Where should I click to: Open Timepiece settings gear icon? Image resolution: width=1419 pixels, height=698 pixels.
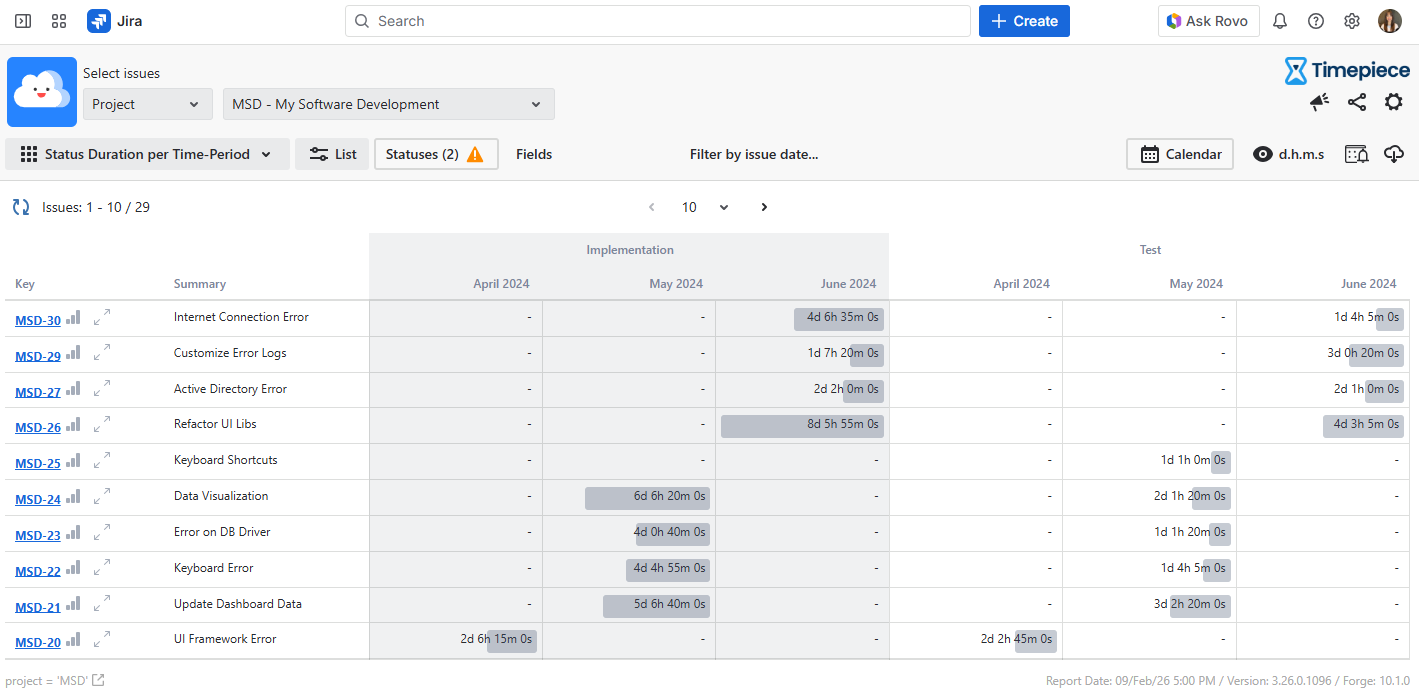click(1393, 102)
